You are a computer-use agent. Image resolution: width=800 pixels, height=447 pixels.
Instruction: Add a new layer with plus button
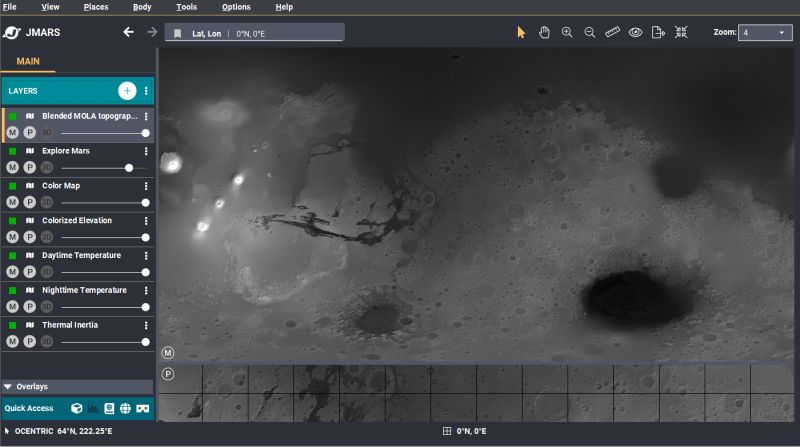[x=127, y=91]
